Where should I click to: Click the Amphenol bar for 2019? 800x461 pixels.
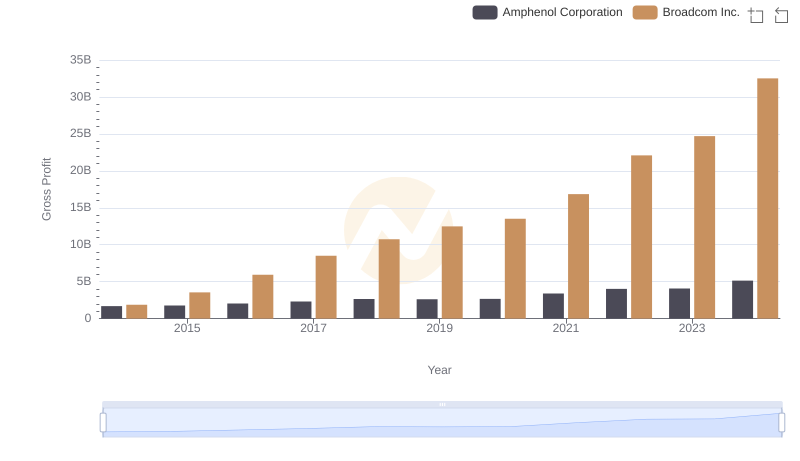point(427,309)
